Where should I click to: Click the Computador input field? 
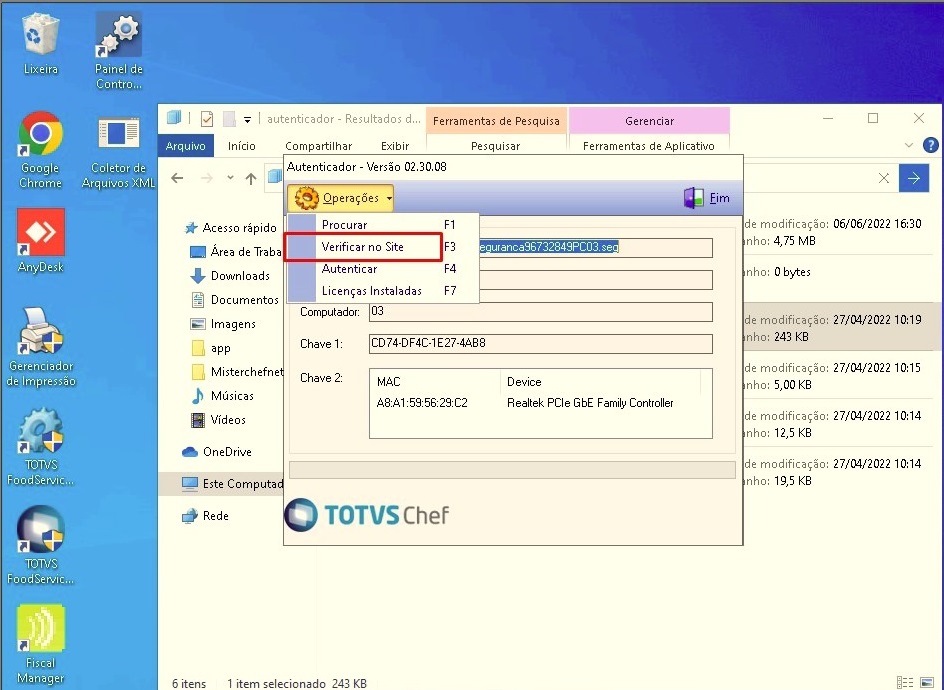click(x=541, y=312)
